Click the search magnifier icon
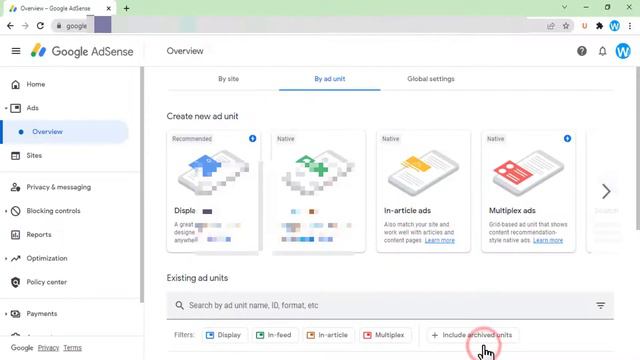Viewport: 640px width, 360px height. (180, 305)
